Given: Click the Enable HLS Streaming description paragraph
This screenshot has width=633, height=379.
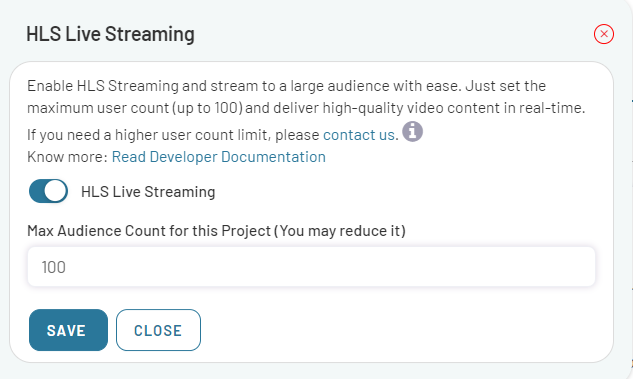Looking at the screenshot, I should click(x=306, y=97).
